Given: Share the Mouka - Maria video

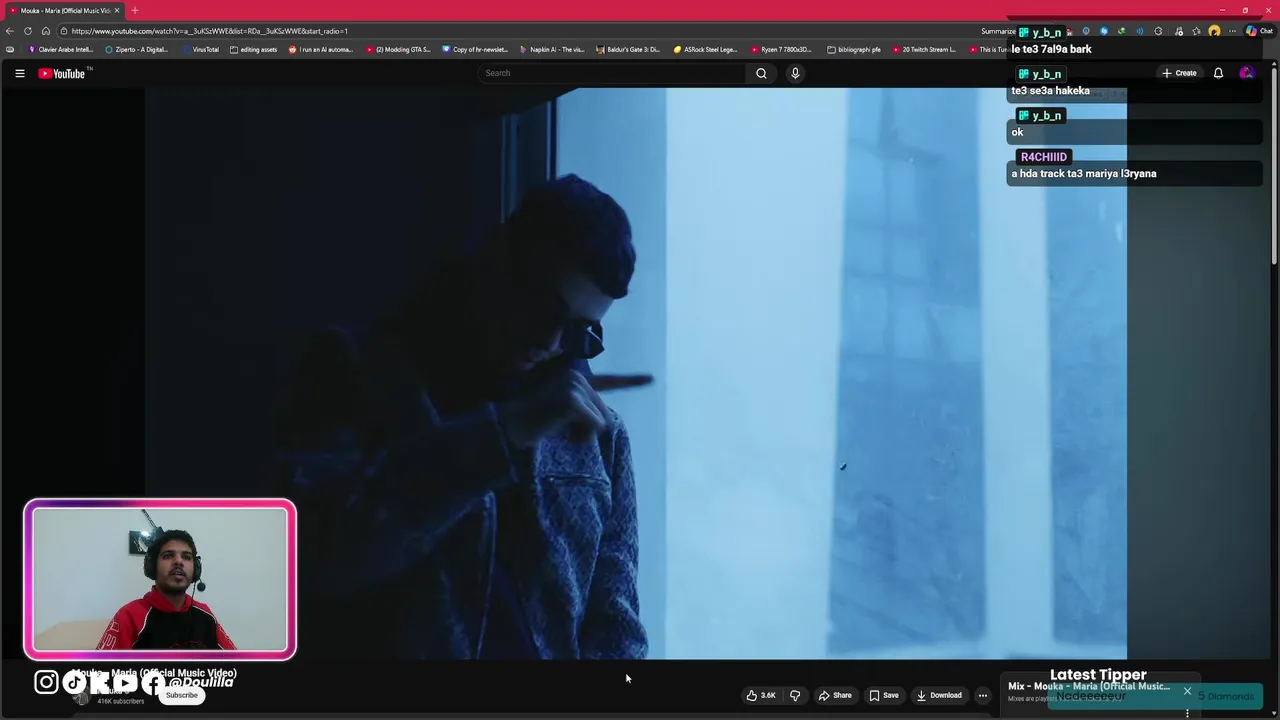Looking at the screenshot, I should pos(835,695).
